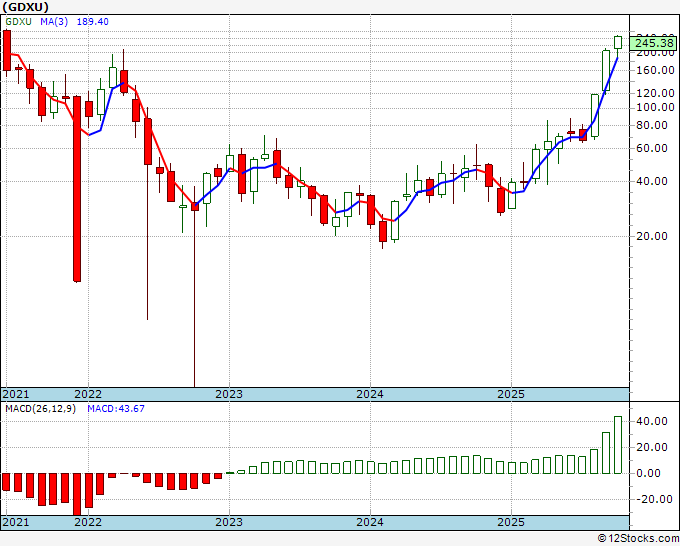Image resolution: width=680 pixels, height=546 pixels.
Task: Click the green GDXU legend label
Action: pyautogui.click(x=18, y=22)
